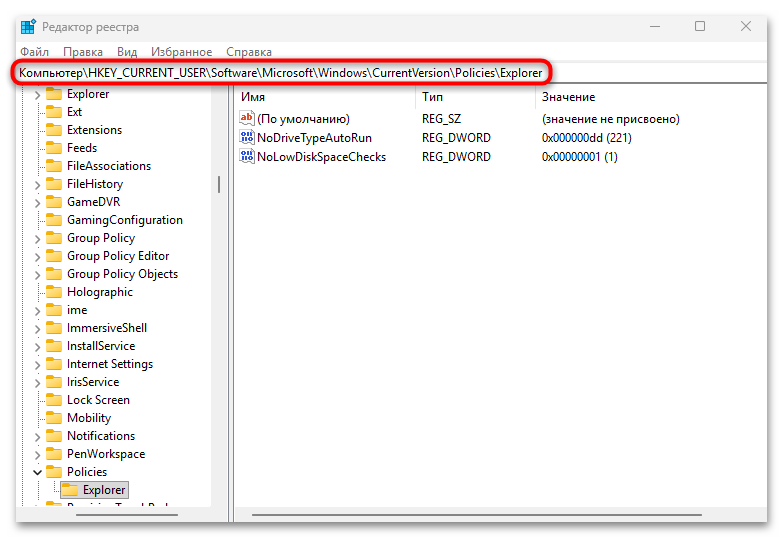Select the Holographic folder icon

[x=54, y=292]
